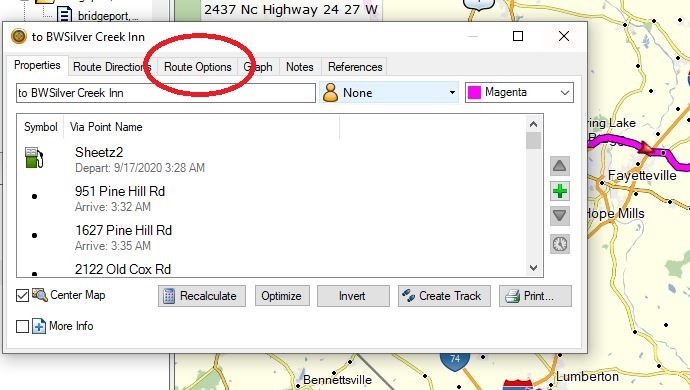Click the Sheetz2 gas pump symbol
The image size is (690, 390).
coord(34,158)
